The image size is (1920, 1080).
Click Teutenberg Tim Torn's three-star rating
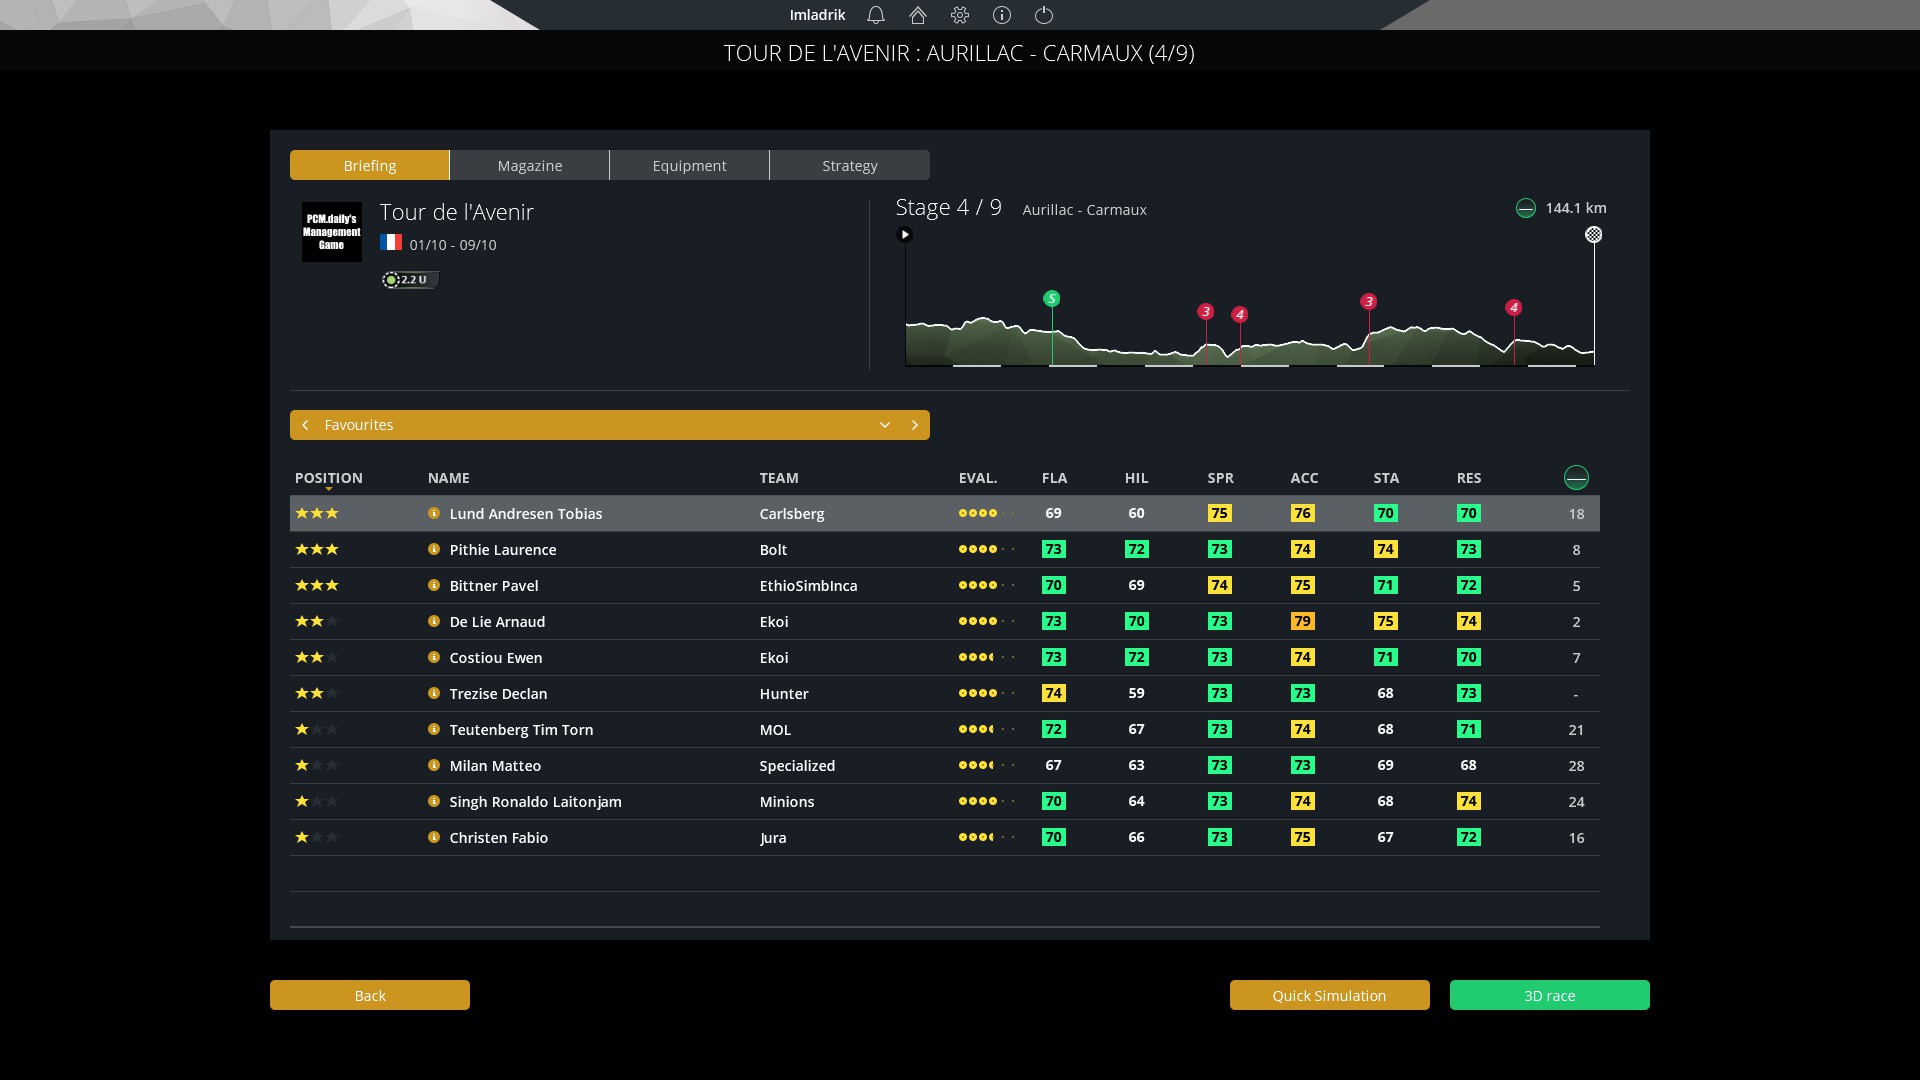click(317, 729)
